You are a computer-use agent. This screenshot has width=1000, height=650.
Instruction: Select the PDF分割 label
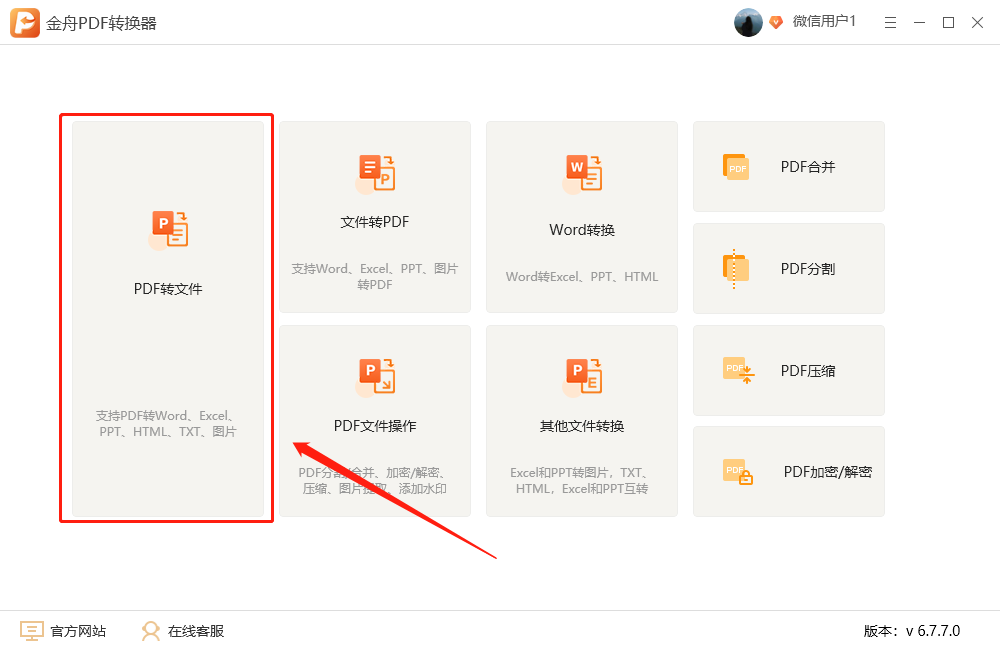[x=808, y=269]
